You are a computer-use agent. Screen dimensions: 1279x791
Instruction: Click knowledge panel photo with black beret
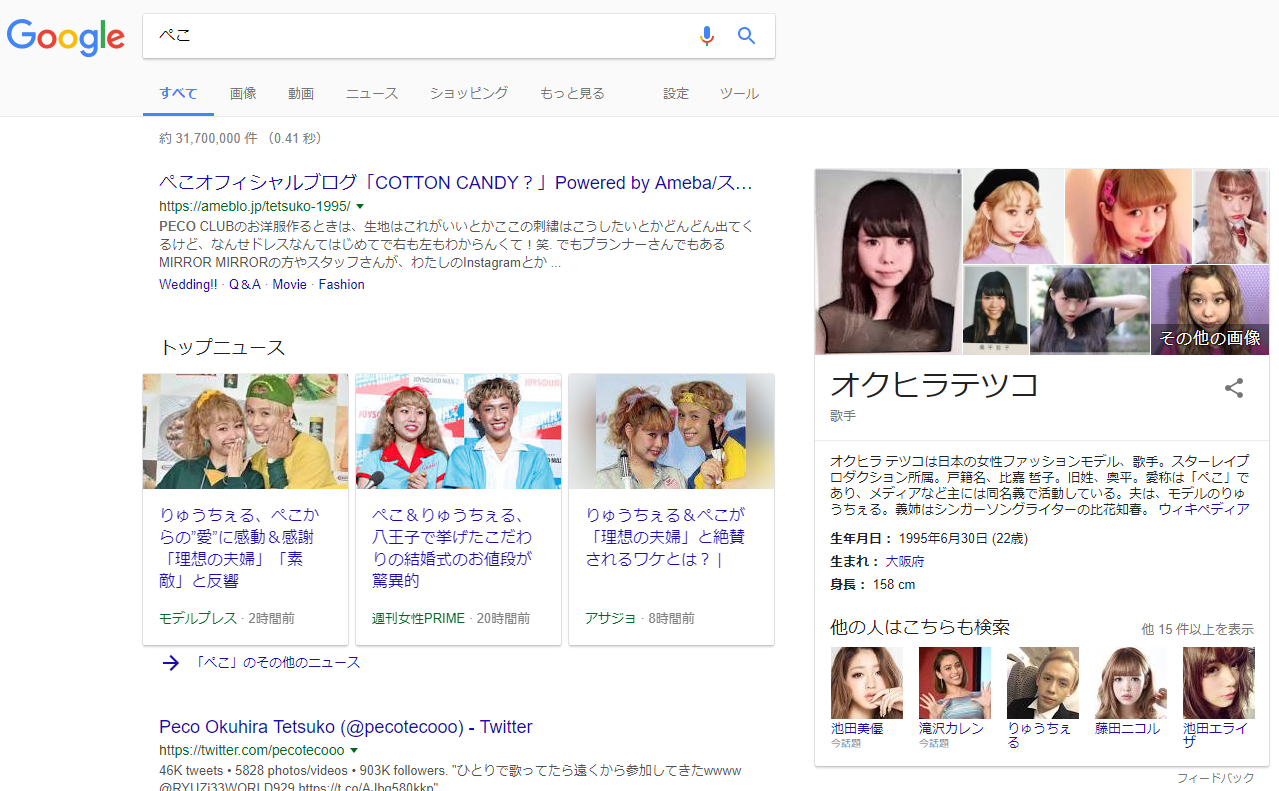pyautogui.click(x=1013, y=216)
